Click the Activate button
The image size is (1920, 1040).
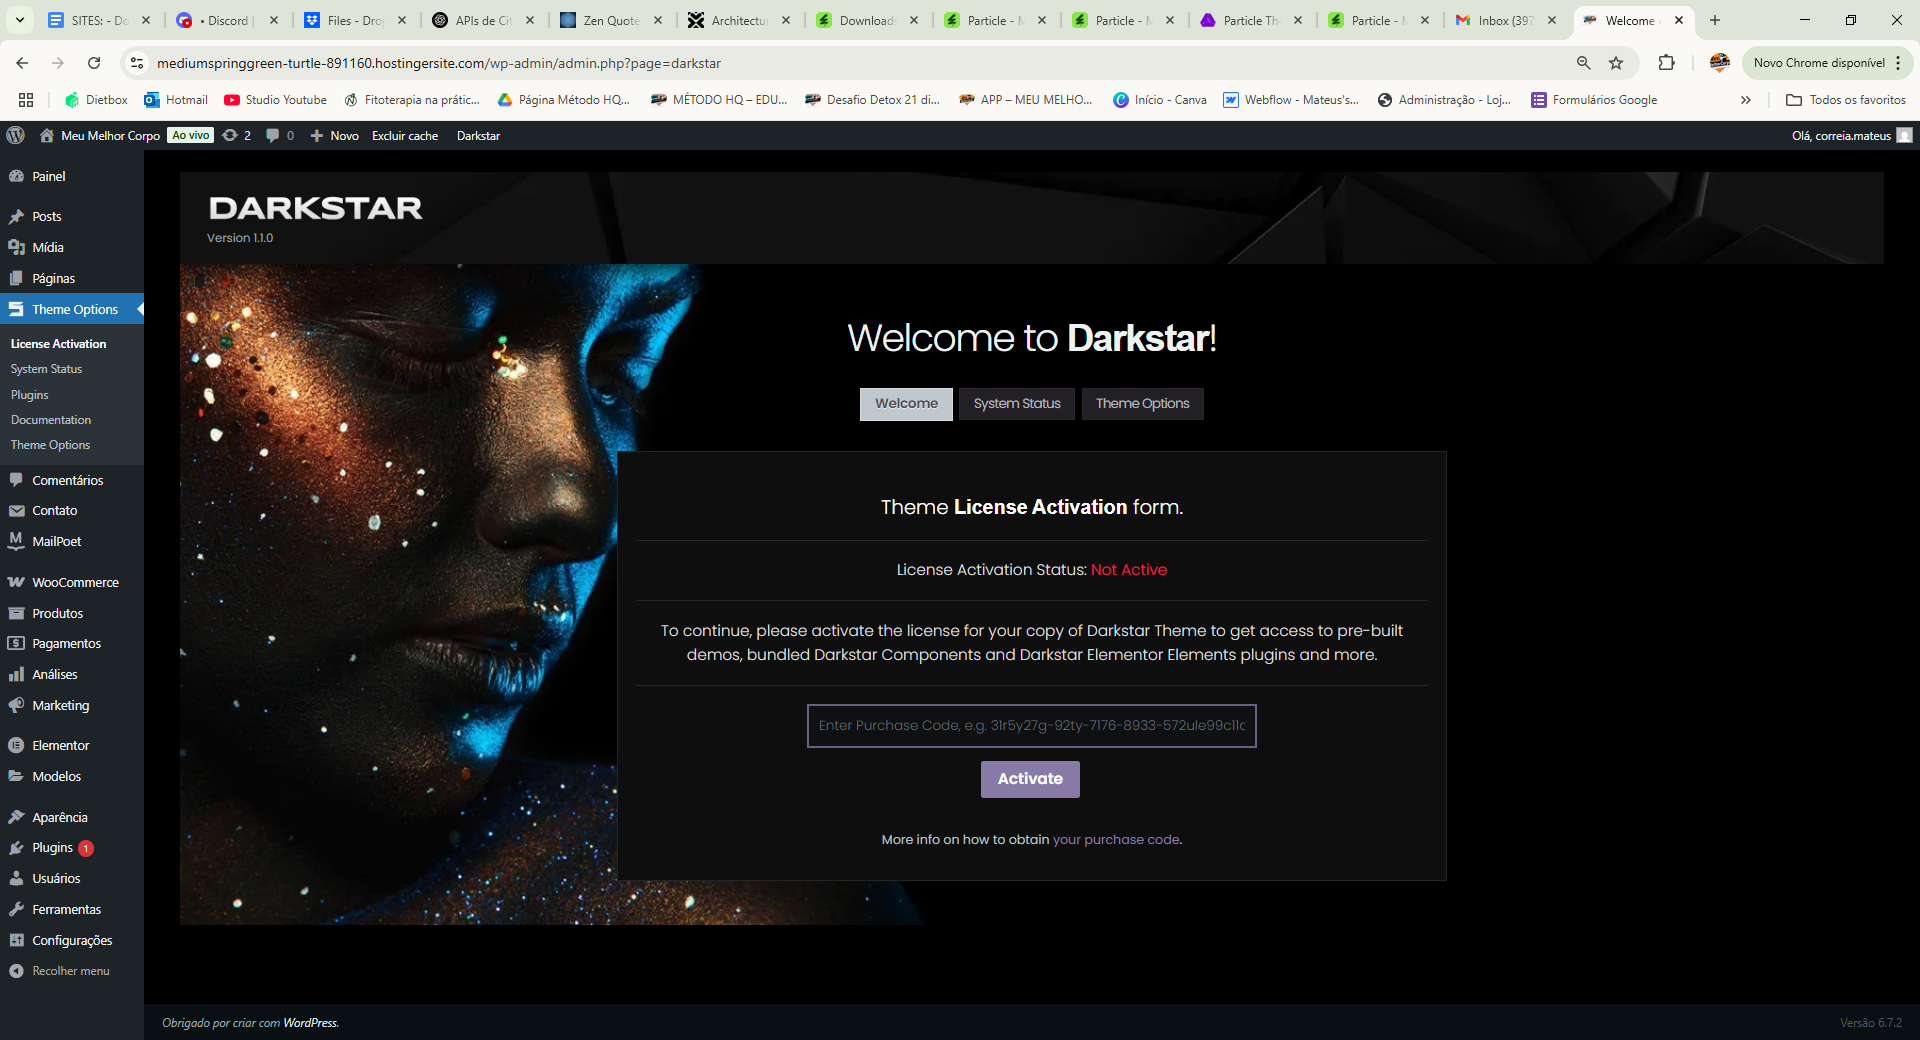(1030, 779)
